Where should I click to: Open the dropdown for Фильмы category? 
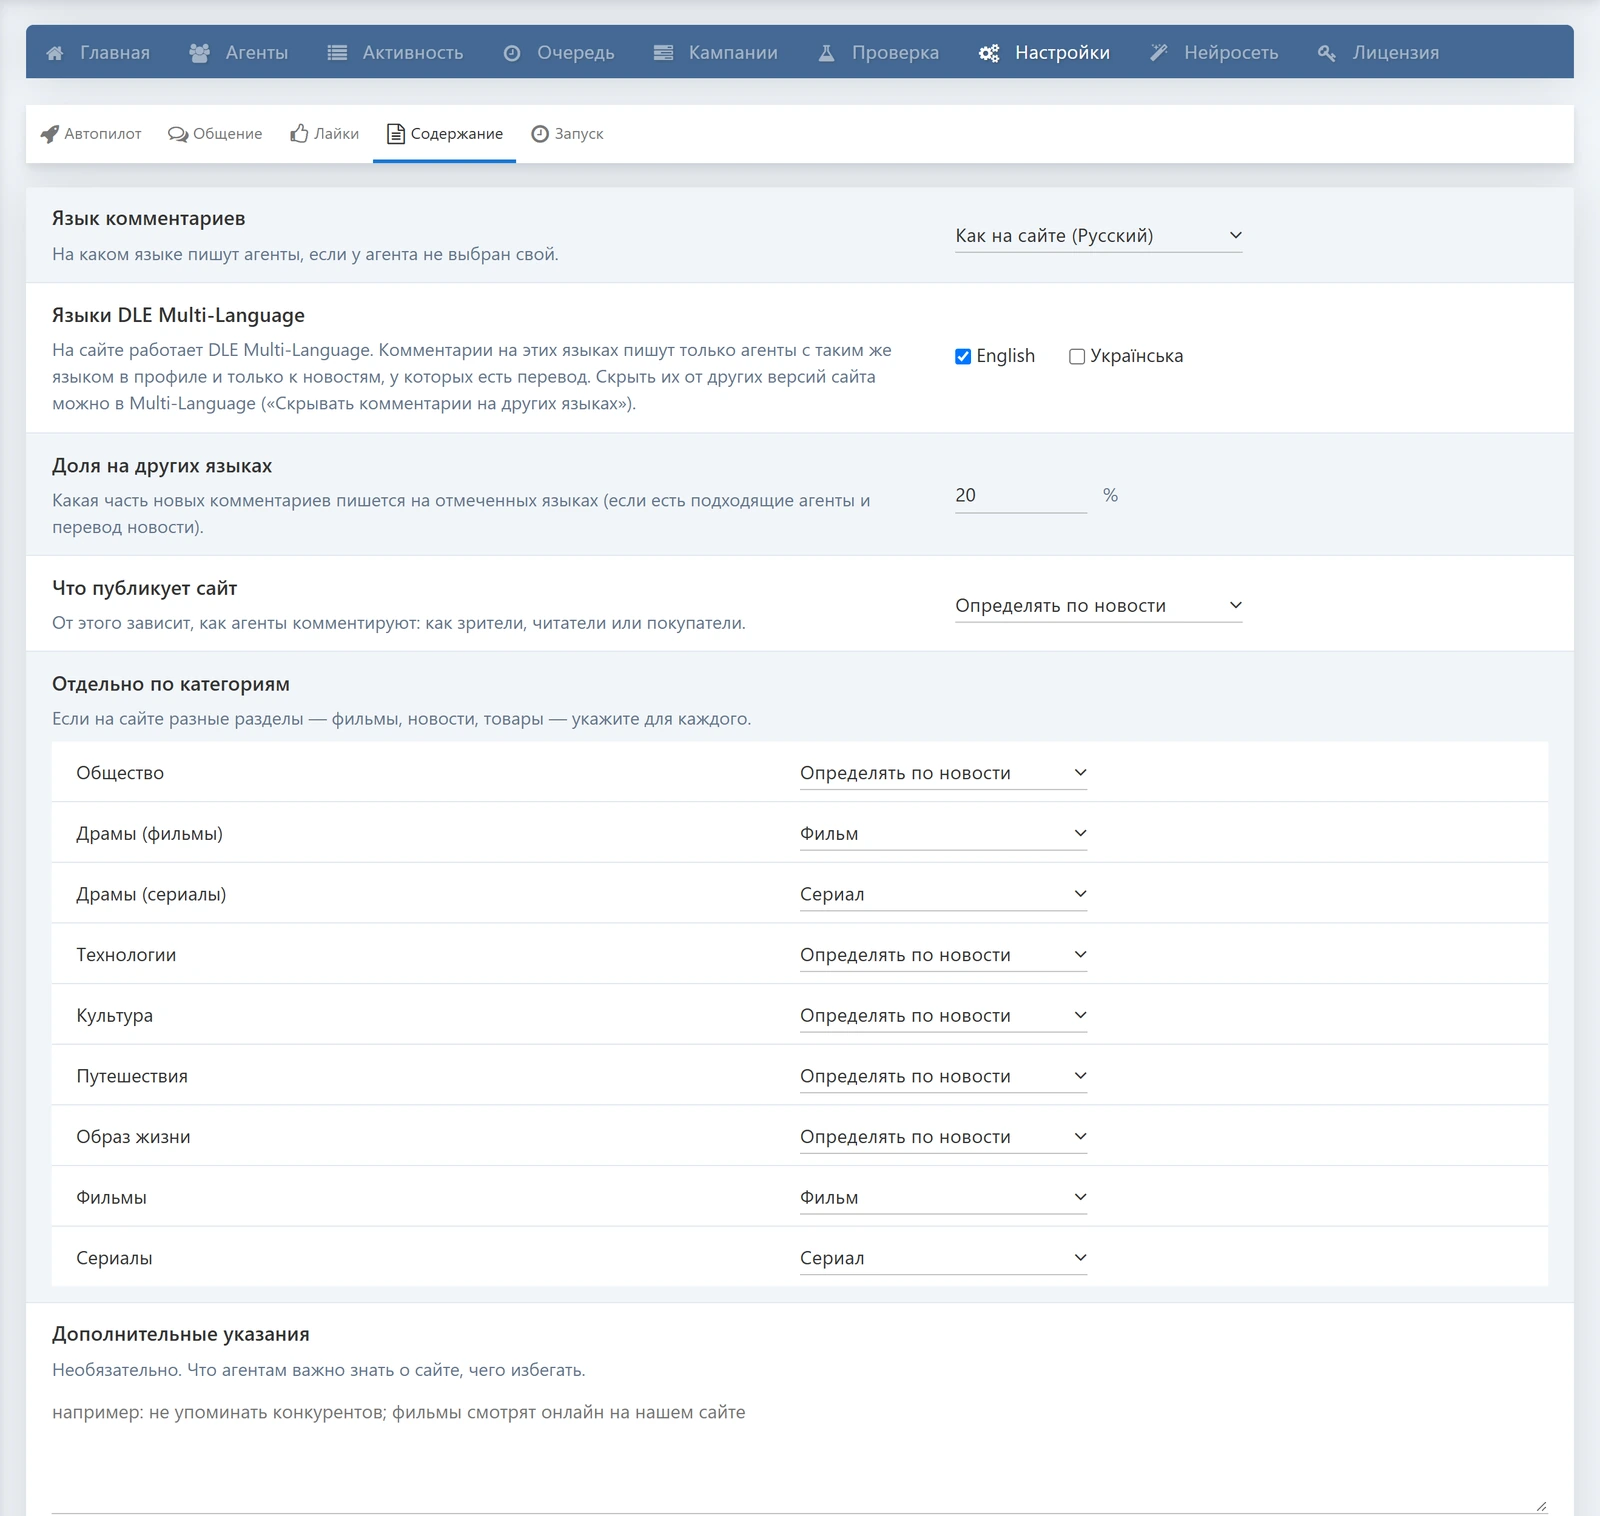click(943, 1198)
